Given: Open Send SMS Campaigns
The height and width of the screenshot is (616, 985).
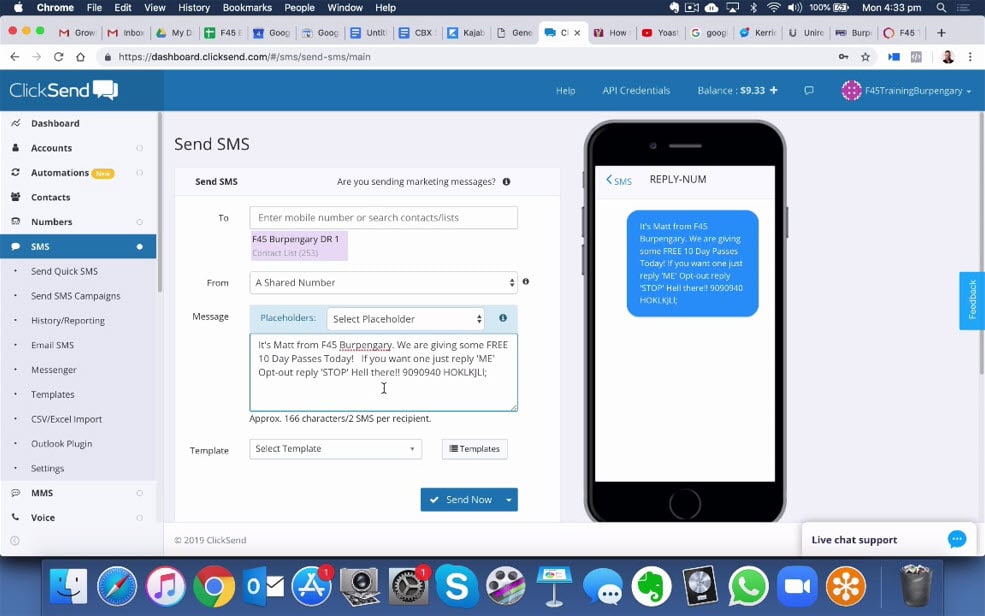Looking at the screenshot, I should 75,296.
